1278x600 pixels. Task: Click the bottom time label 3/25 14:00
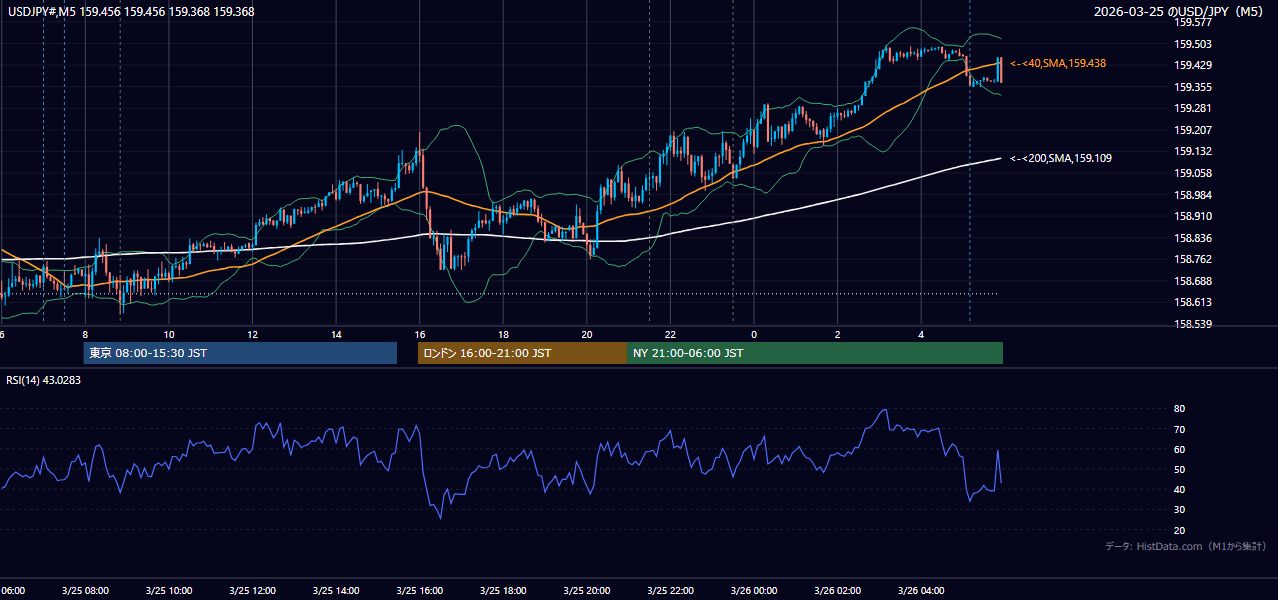pyautogui.click(x=336, y=591)
